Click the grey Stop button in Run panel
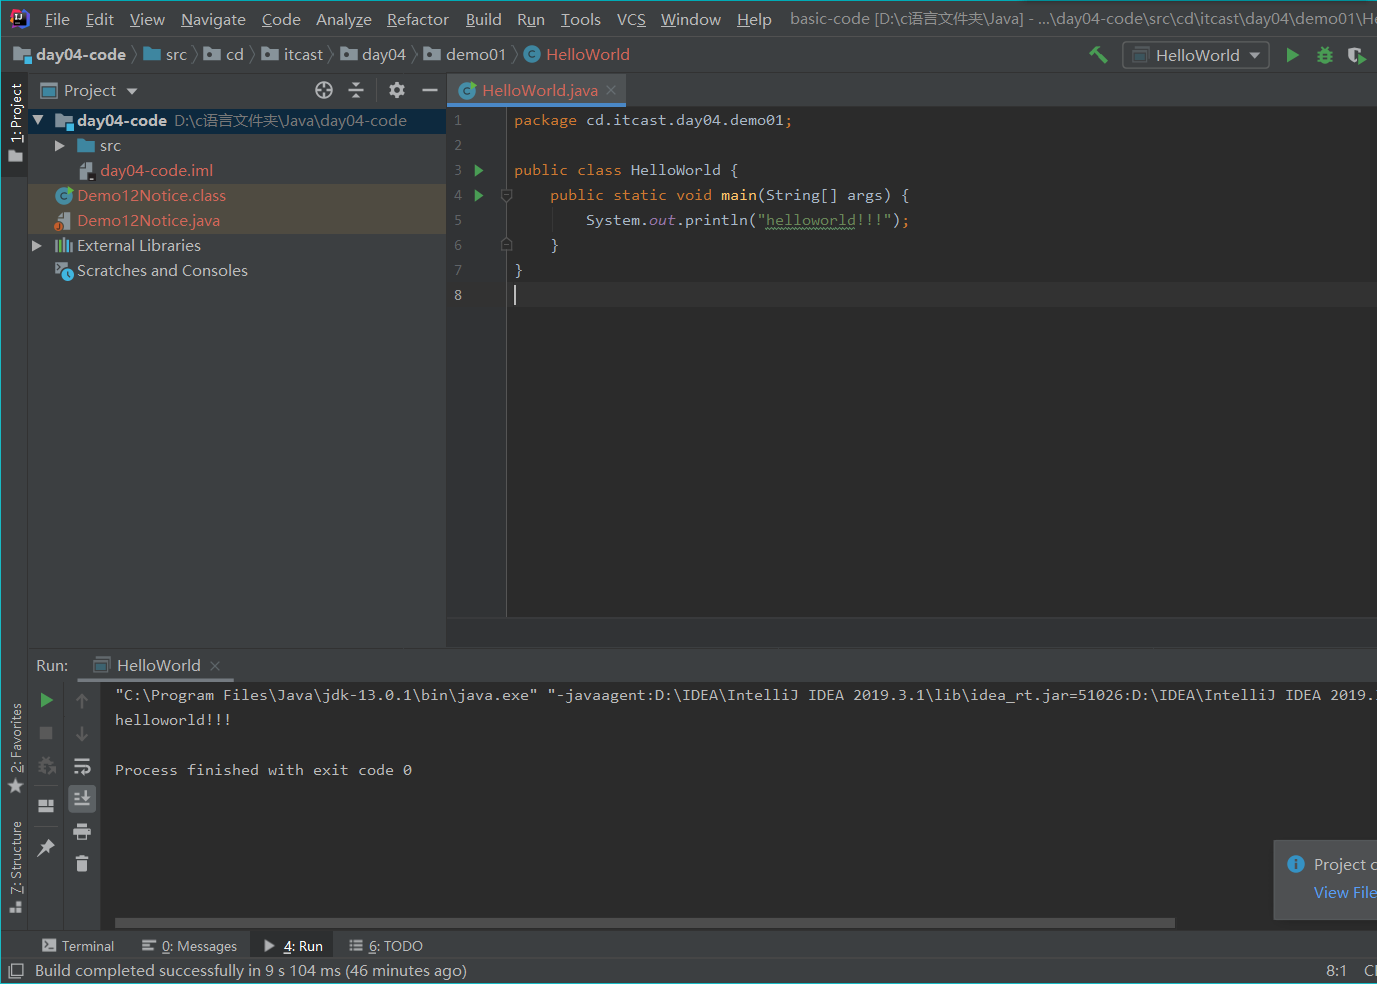1377x984 pixels. 46,733
